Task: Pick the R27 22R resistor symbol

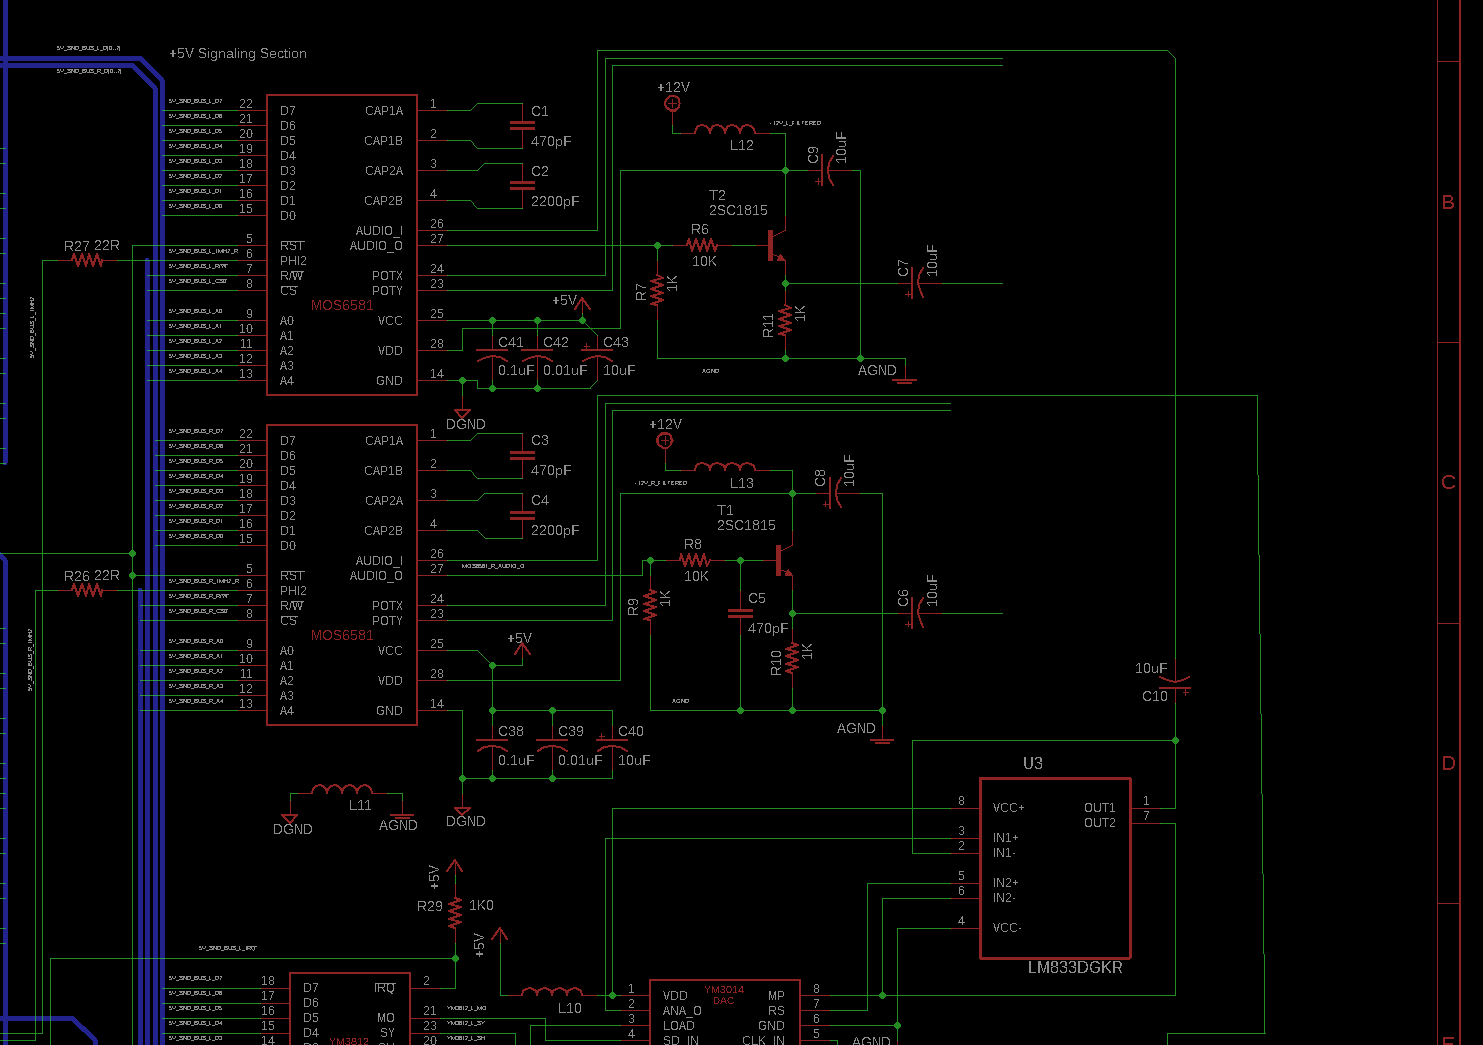Action: 87,260
